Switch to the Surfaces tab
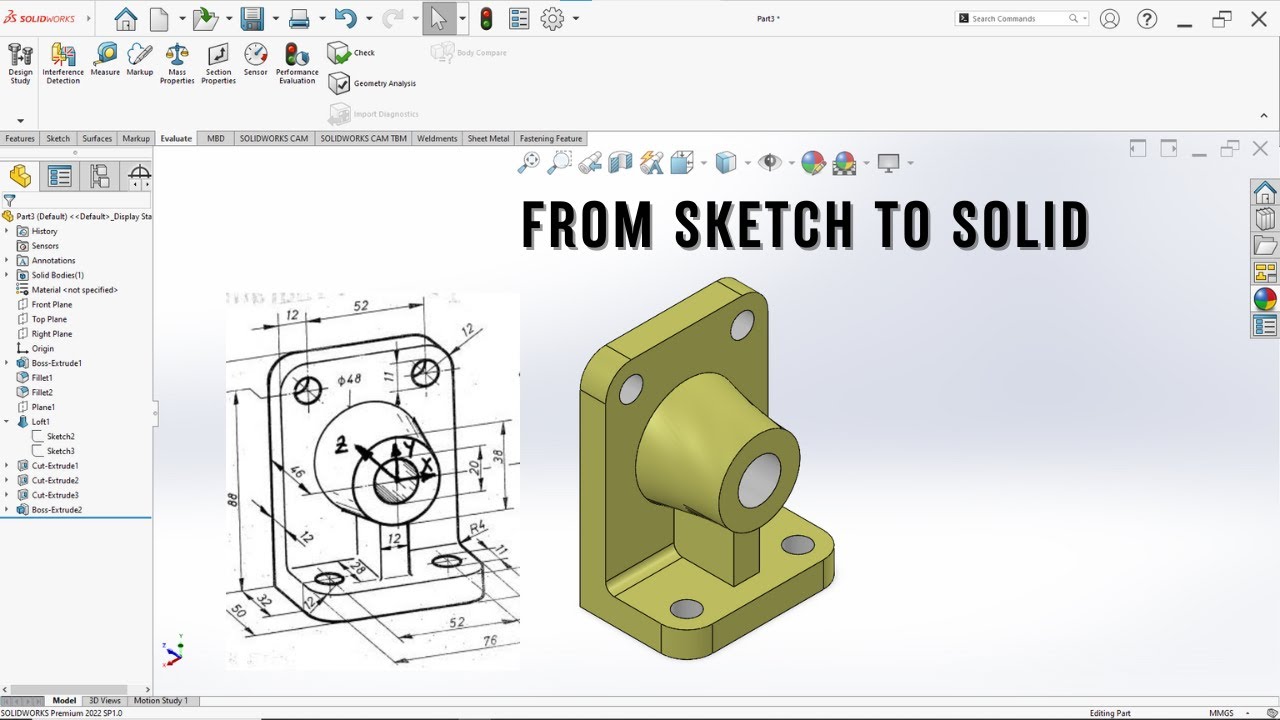Image resolution: width=1280 pixels, height=720 pixels. (97, 139)
